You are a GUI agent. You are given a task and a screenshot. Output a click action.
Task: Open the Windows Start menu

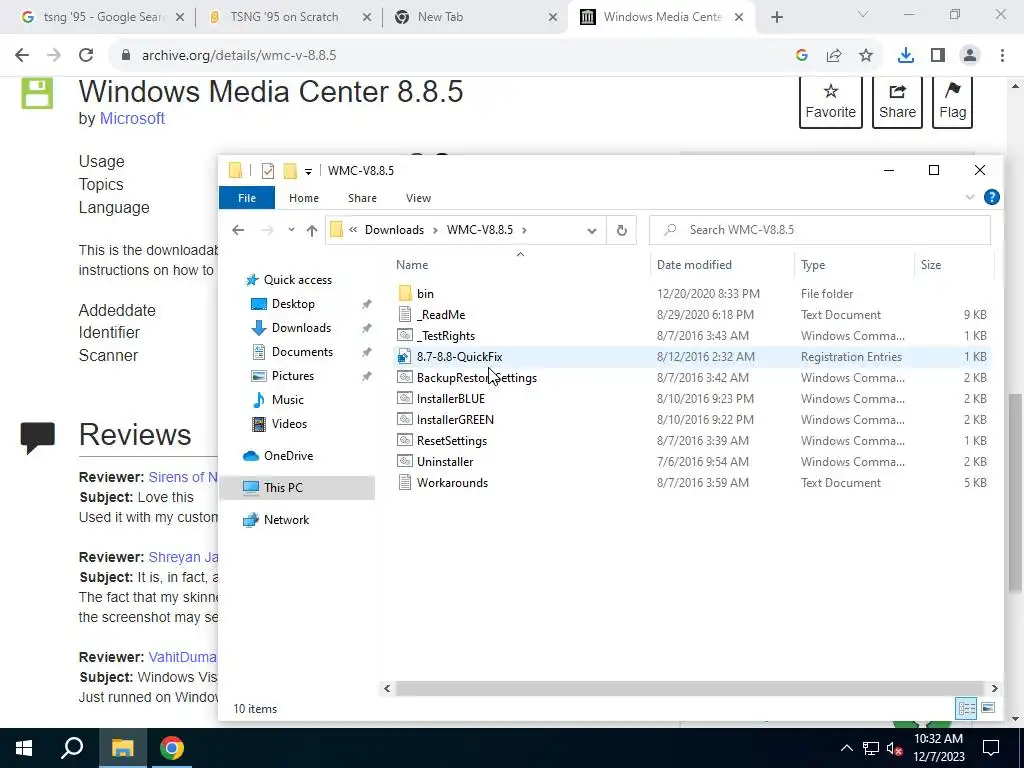point(24,748)
